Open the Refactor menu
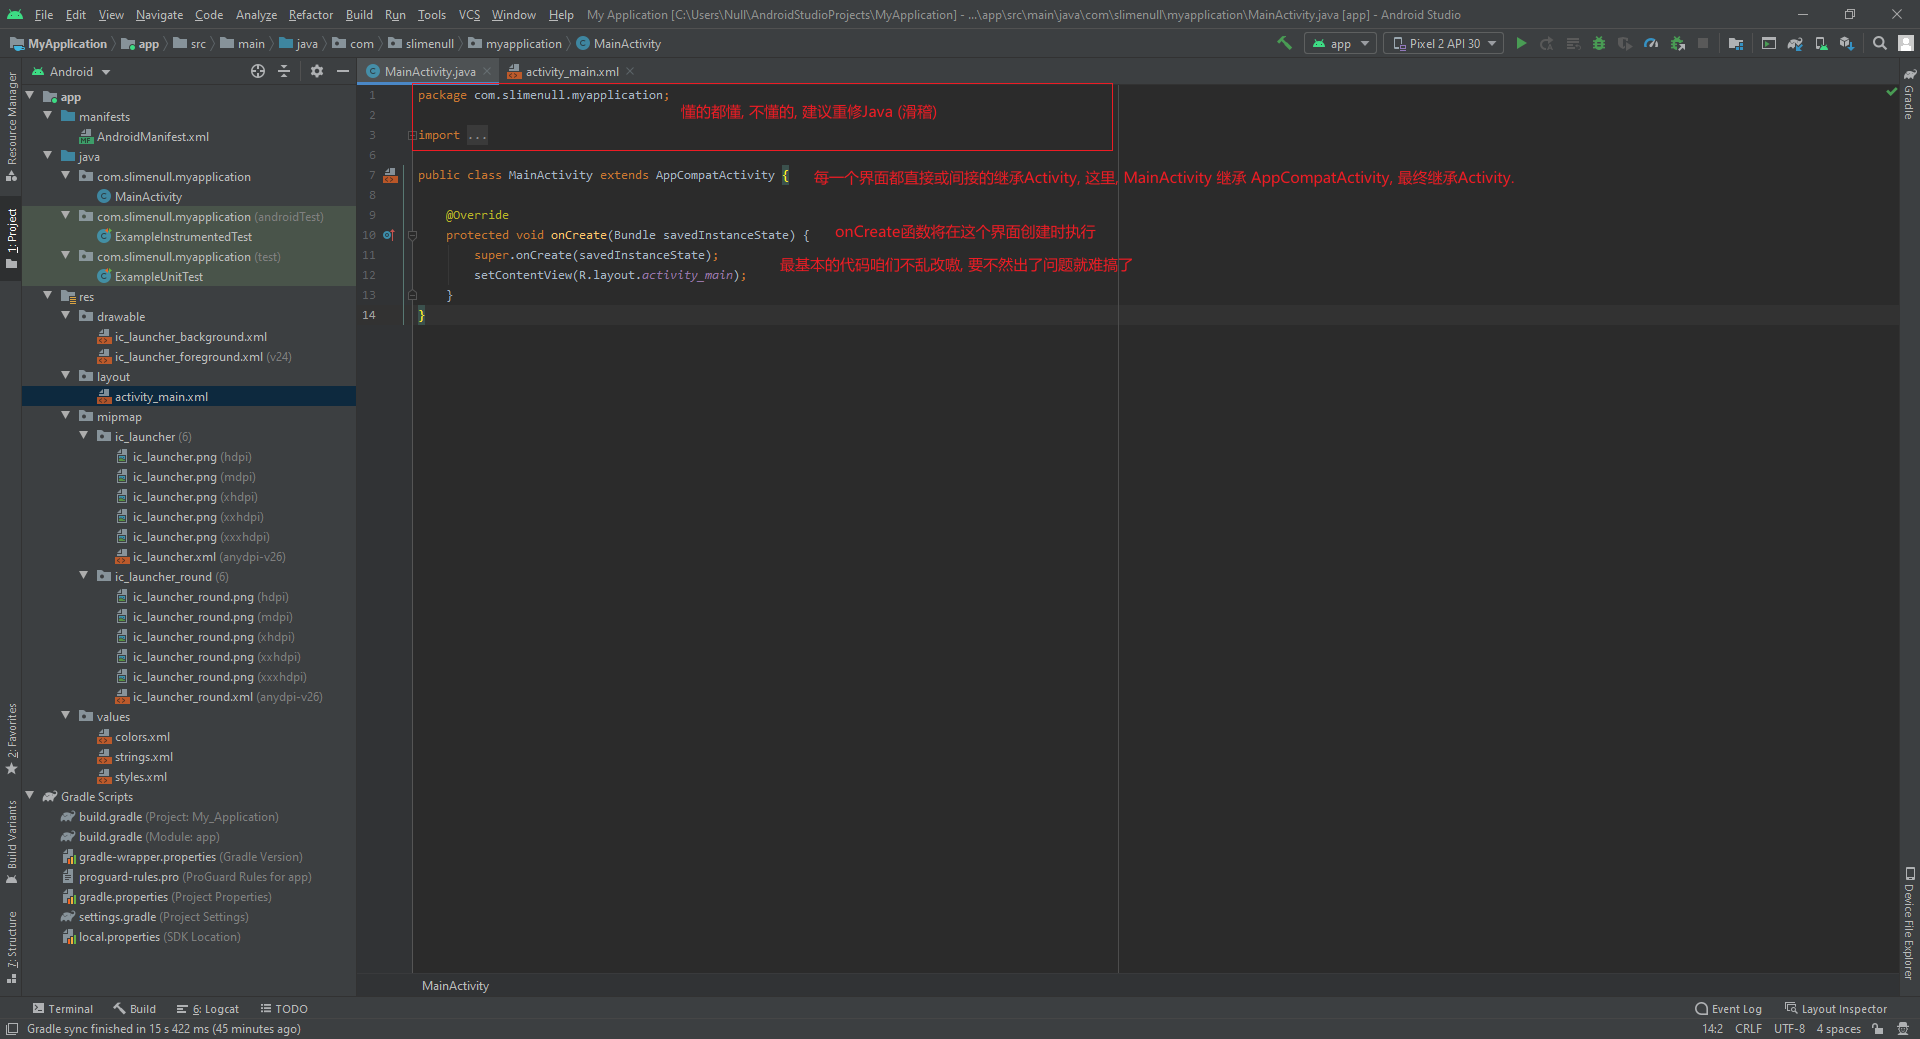The image size is (1920, 1039). 311,14
